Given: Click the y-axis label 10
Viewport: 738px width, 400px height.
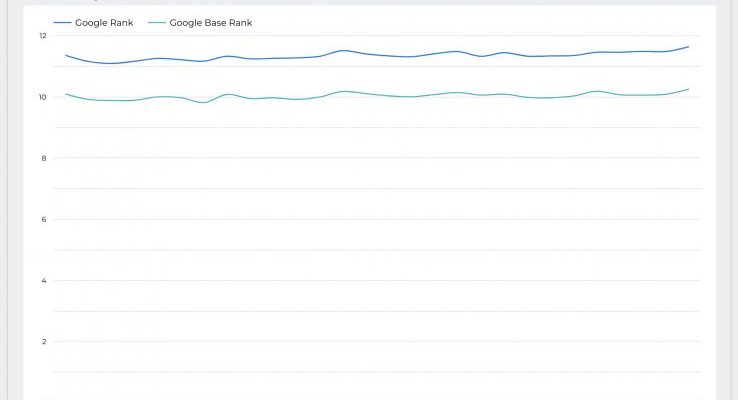Looking at the screenshot, I should tap(42, 97).
